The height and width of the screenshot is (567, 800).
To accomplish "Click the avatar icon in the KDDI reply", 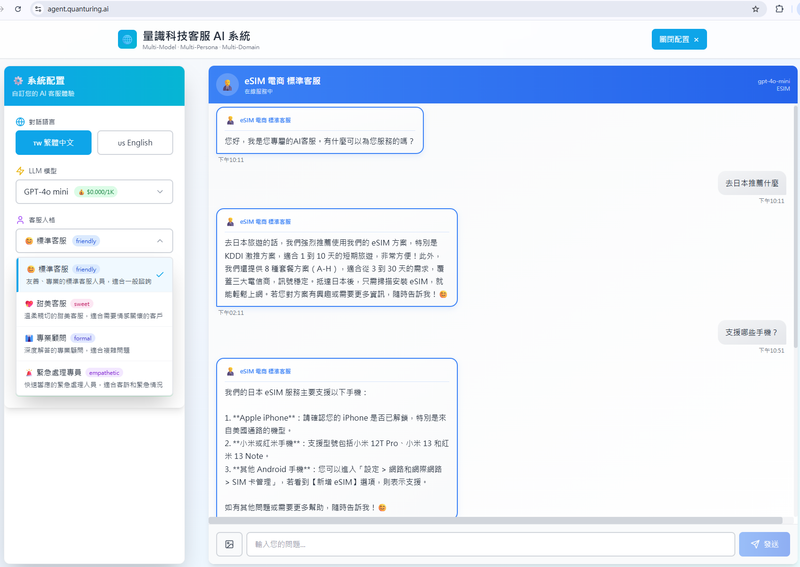I will [230, 221].
